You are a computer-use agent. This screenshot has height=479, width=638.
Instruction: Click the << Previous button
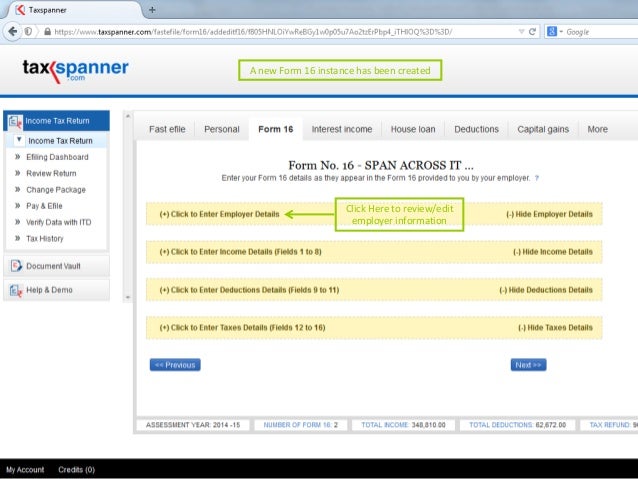[x=175, y=365]
